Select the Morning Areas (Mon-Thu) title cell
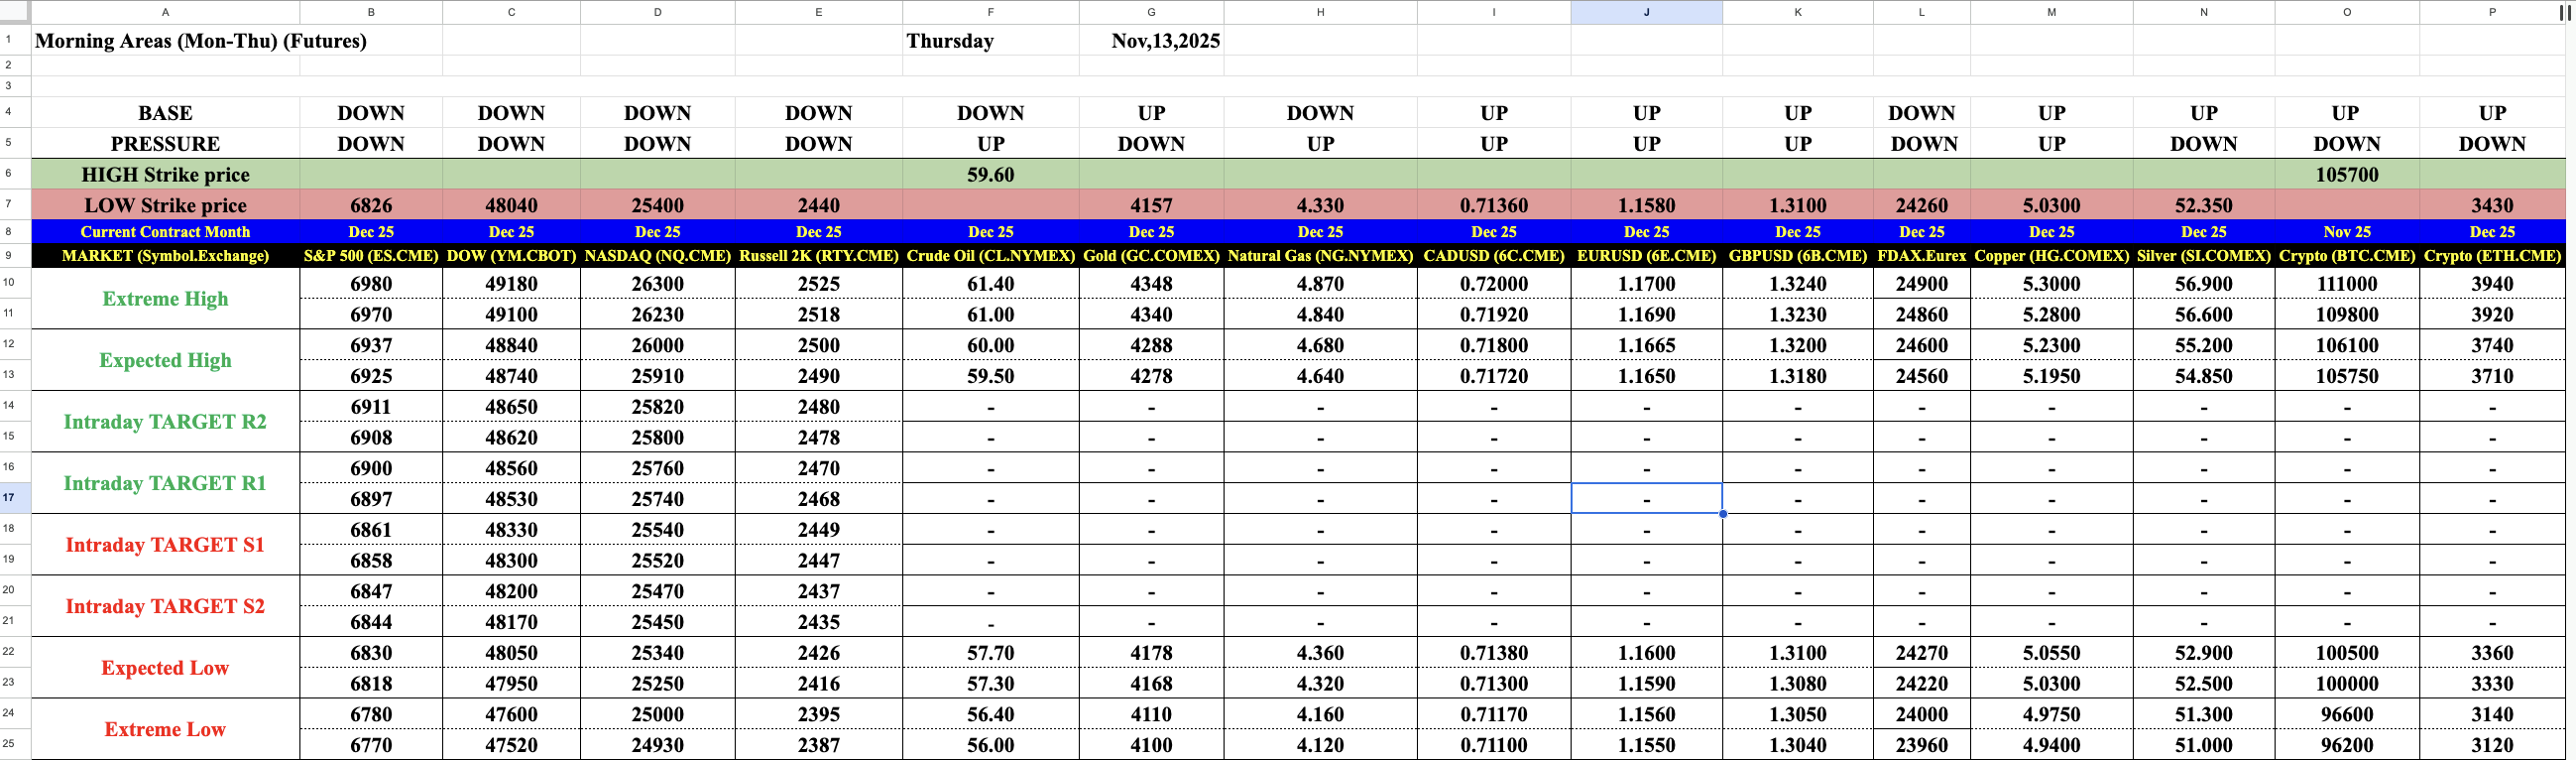This screenshot has height=760, width=2576. [x=200, y=41]
